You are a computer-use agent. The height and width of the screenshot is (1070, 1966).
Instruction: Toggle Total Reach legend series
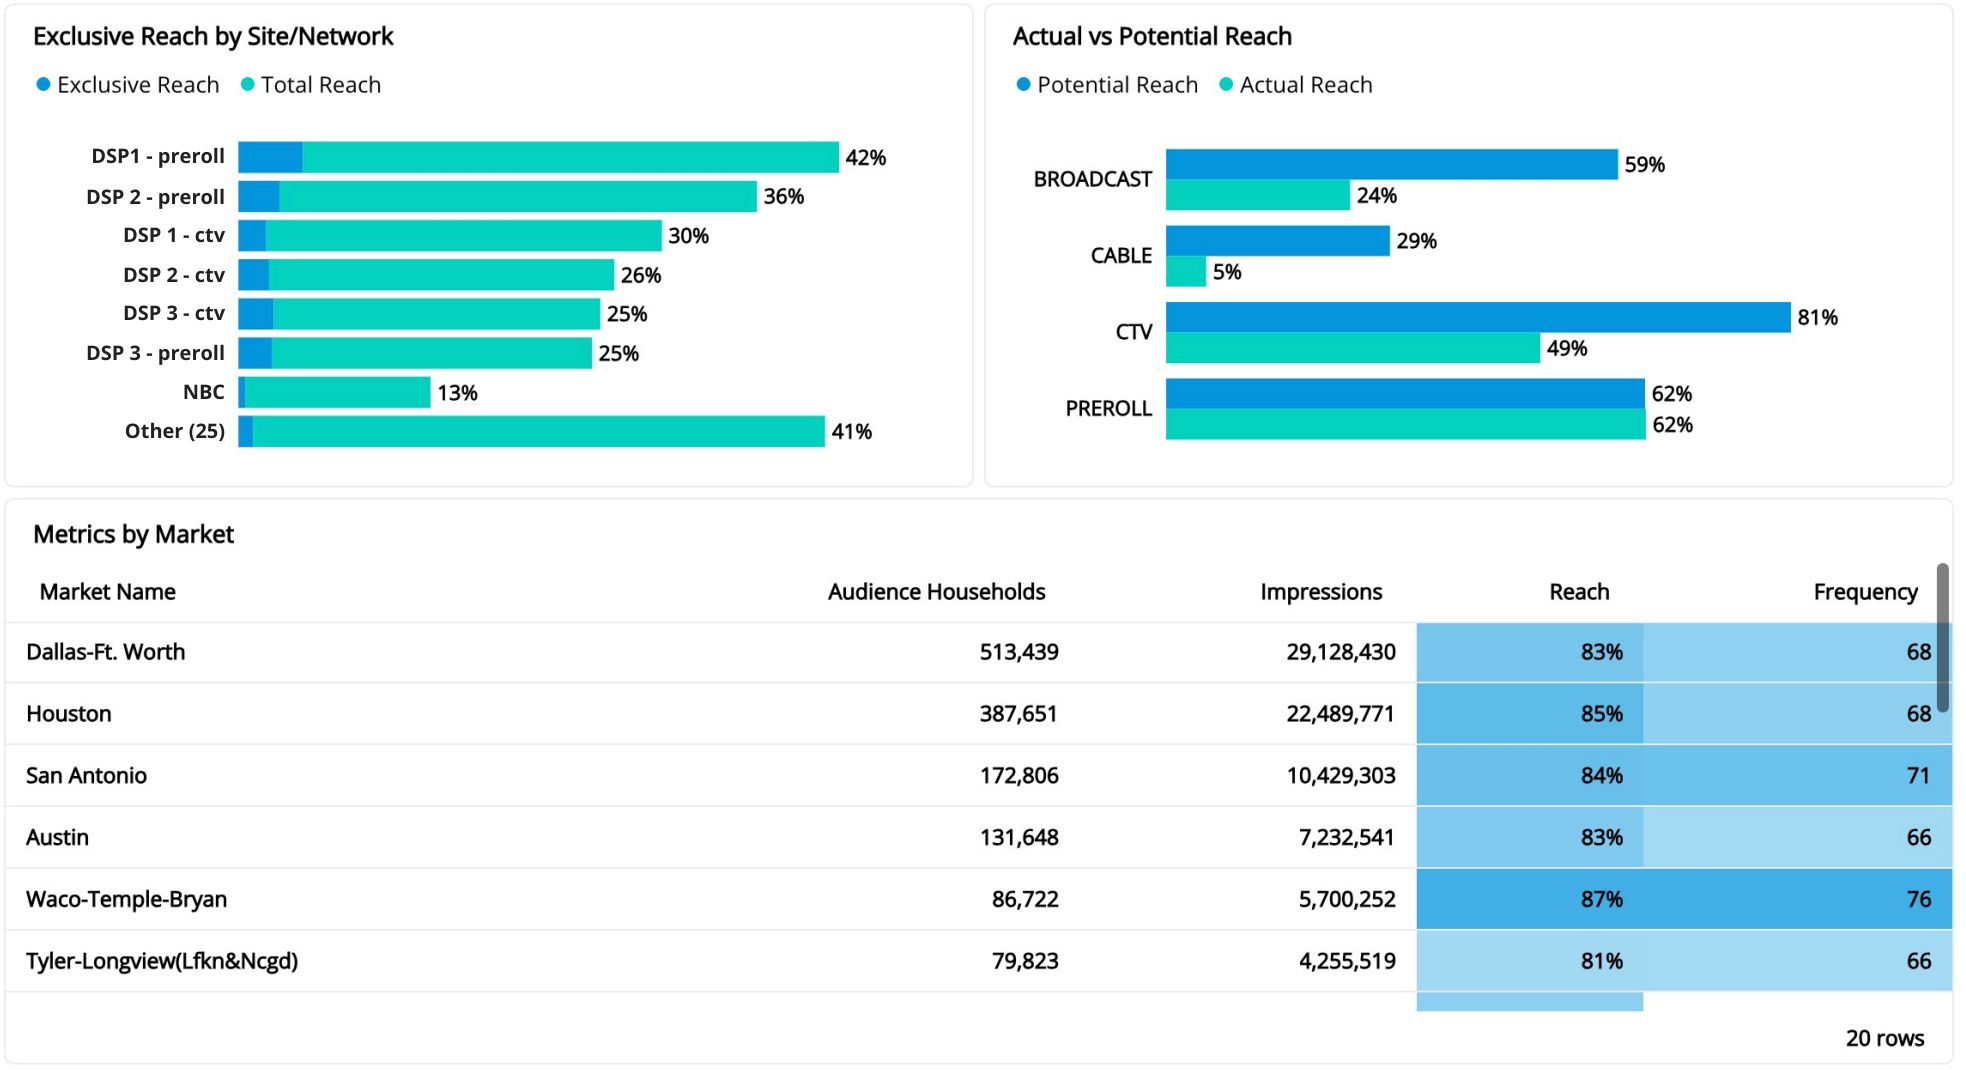point(310,85)
